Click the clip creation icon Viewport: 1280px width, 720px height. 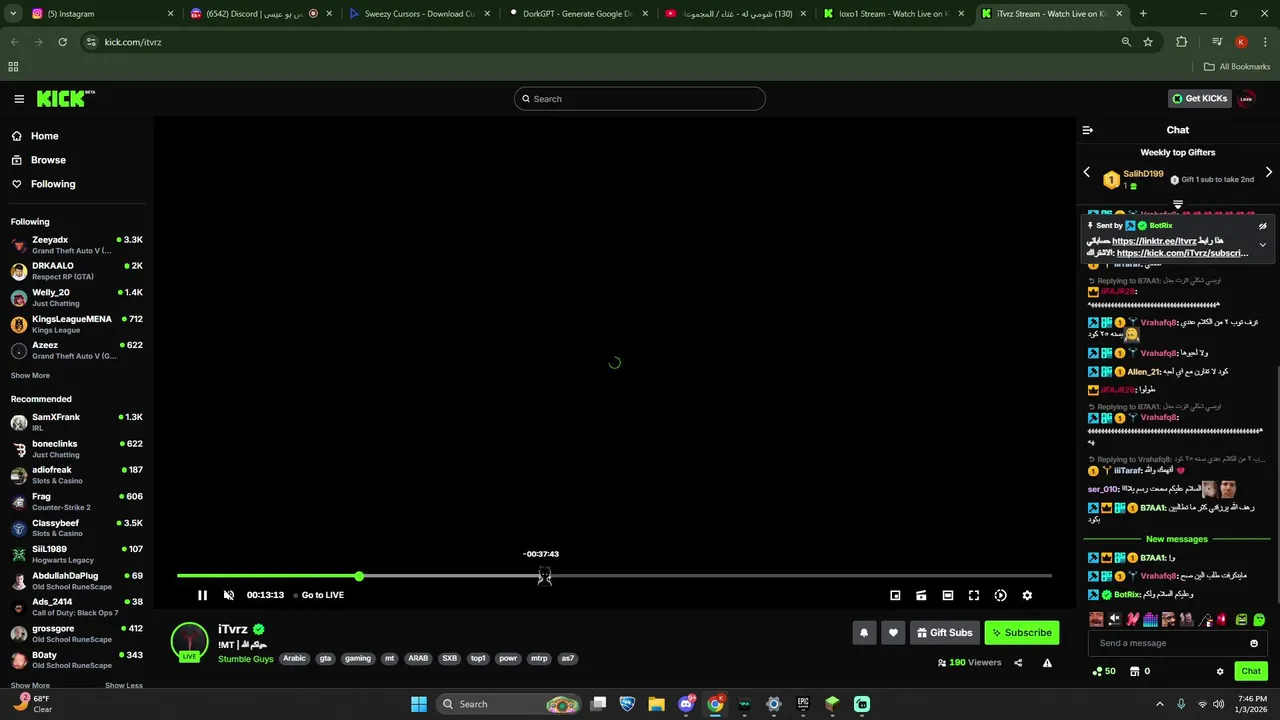click(x=921, y=595)
